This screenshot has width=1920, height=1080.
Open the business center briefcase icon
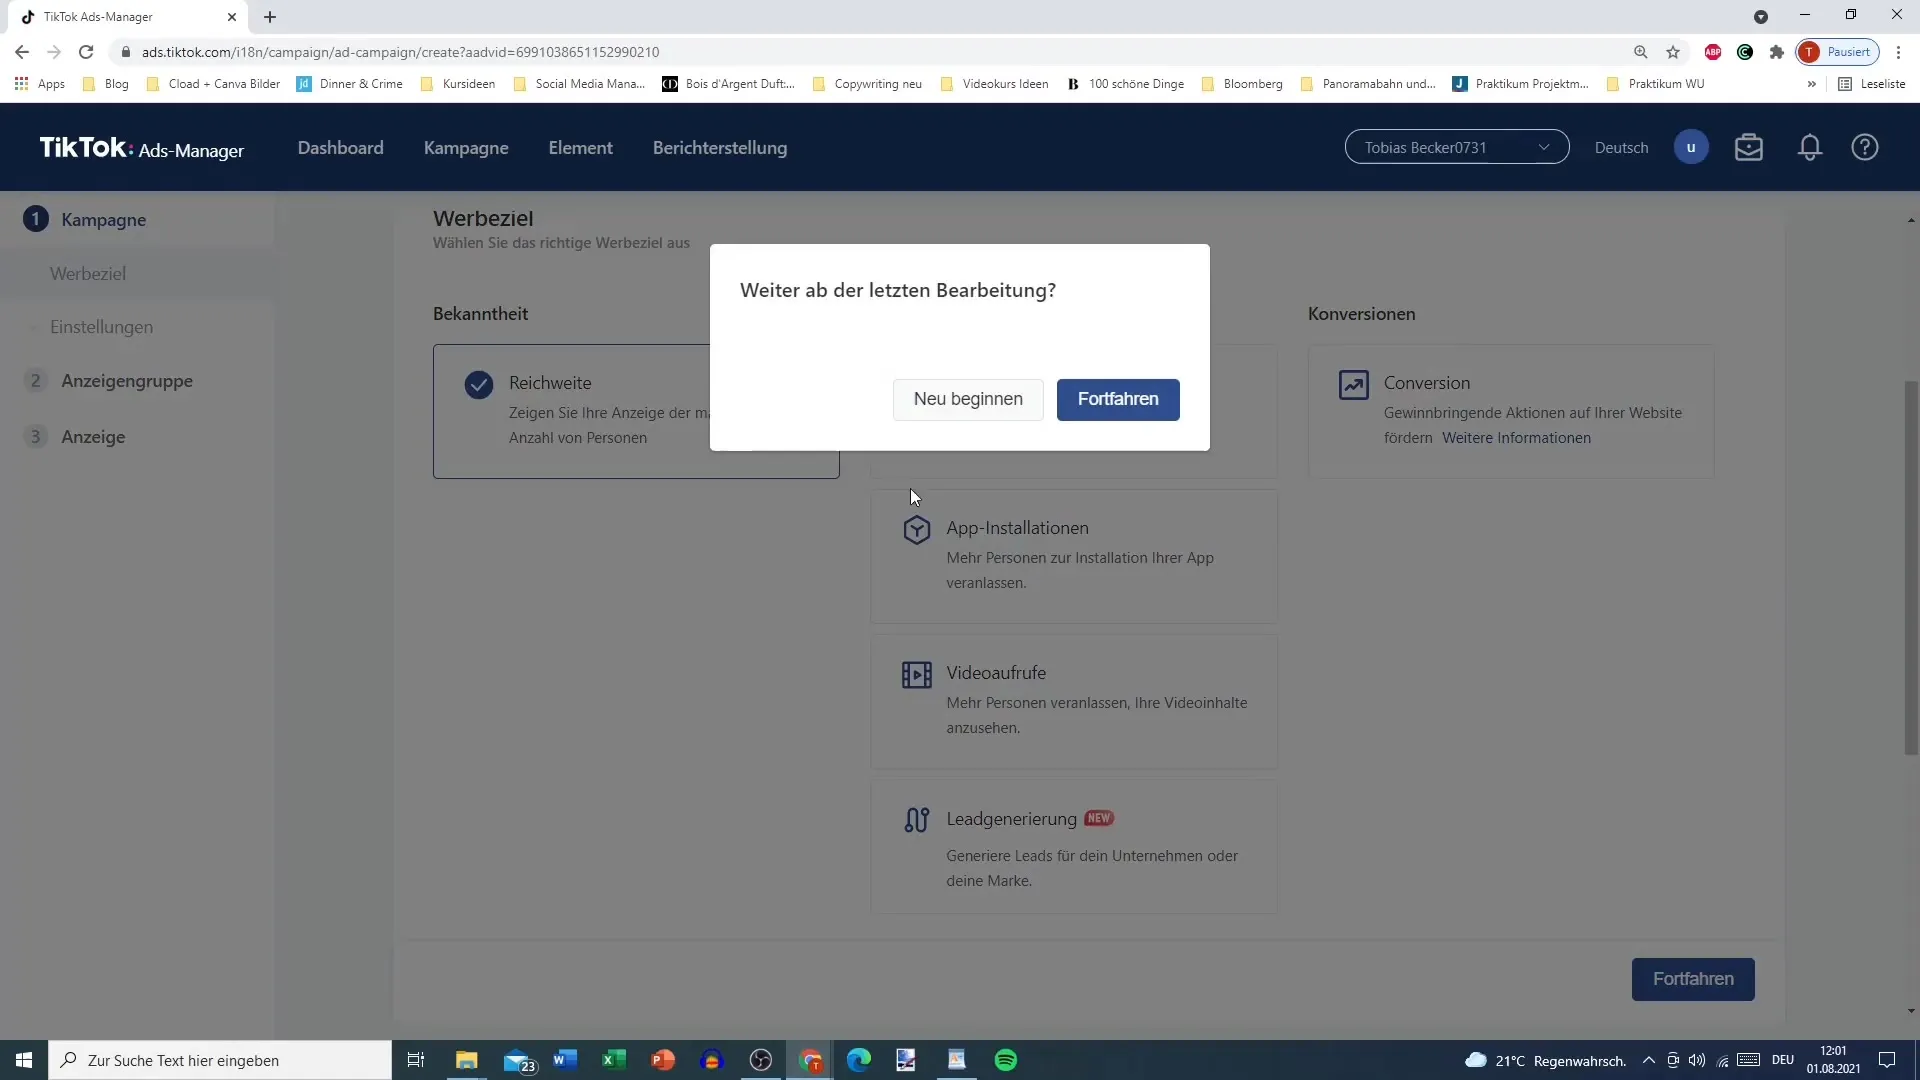click(1749, 147)
